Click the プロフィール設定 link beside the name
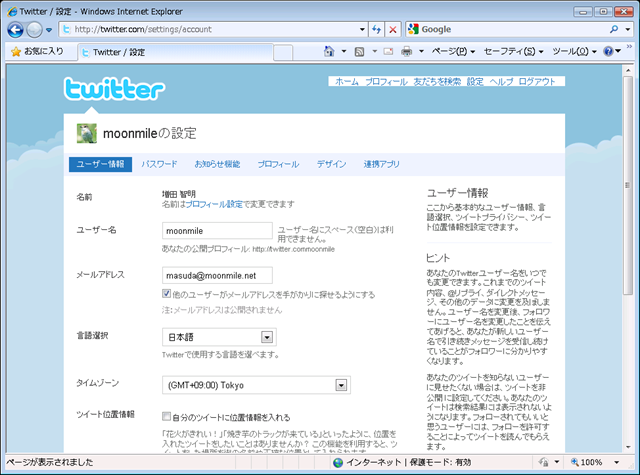The image size is (640, 475). pyautogui.click(x=213, y=204)
